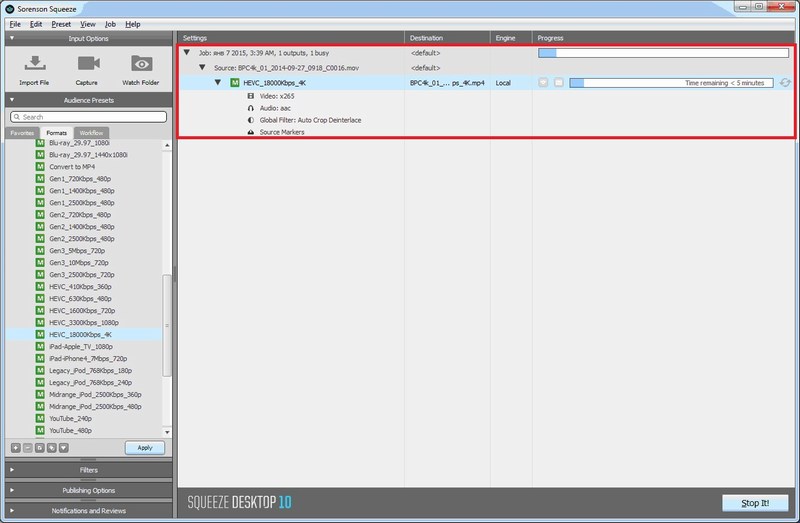The width and height of the screenshot is (800, 523).
Task: Select the HEVC_3300Kbps_1080p preset
Action: click(84, 322)
